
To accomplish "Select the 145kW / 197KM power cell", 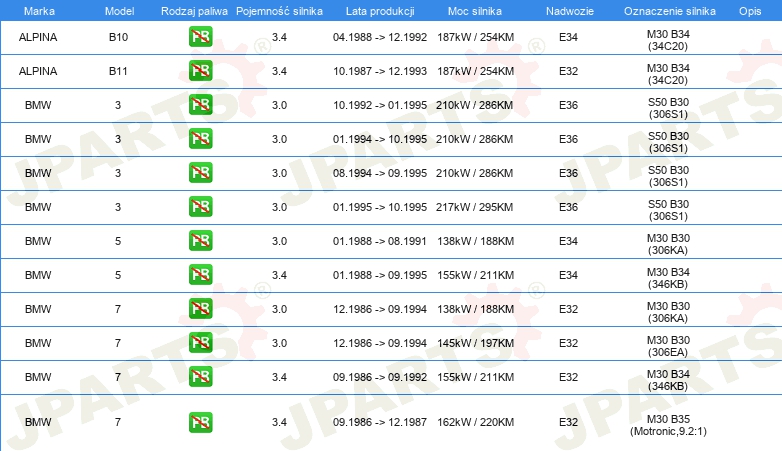I will point(476,342).
